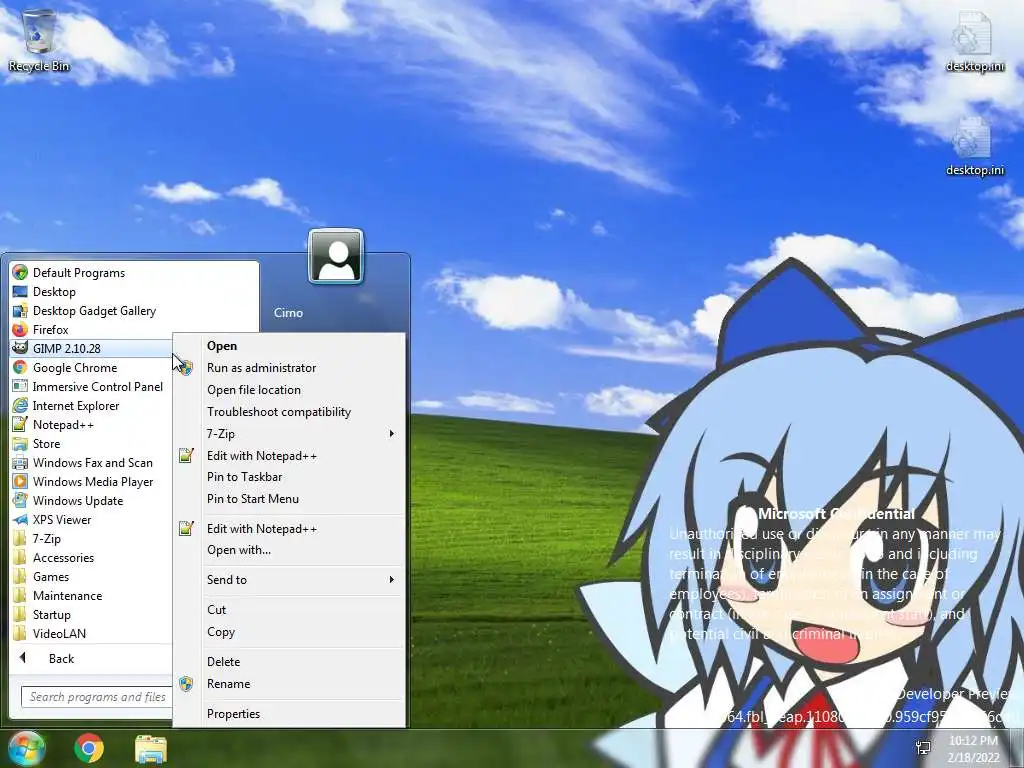Choose Run as administrator

point(290,368)
